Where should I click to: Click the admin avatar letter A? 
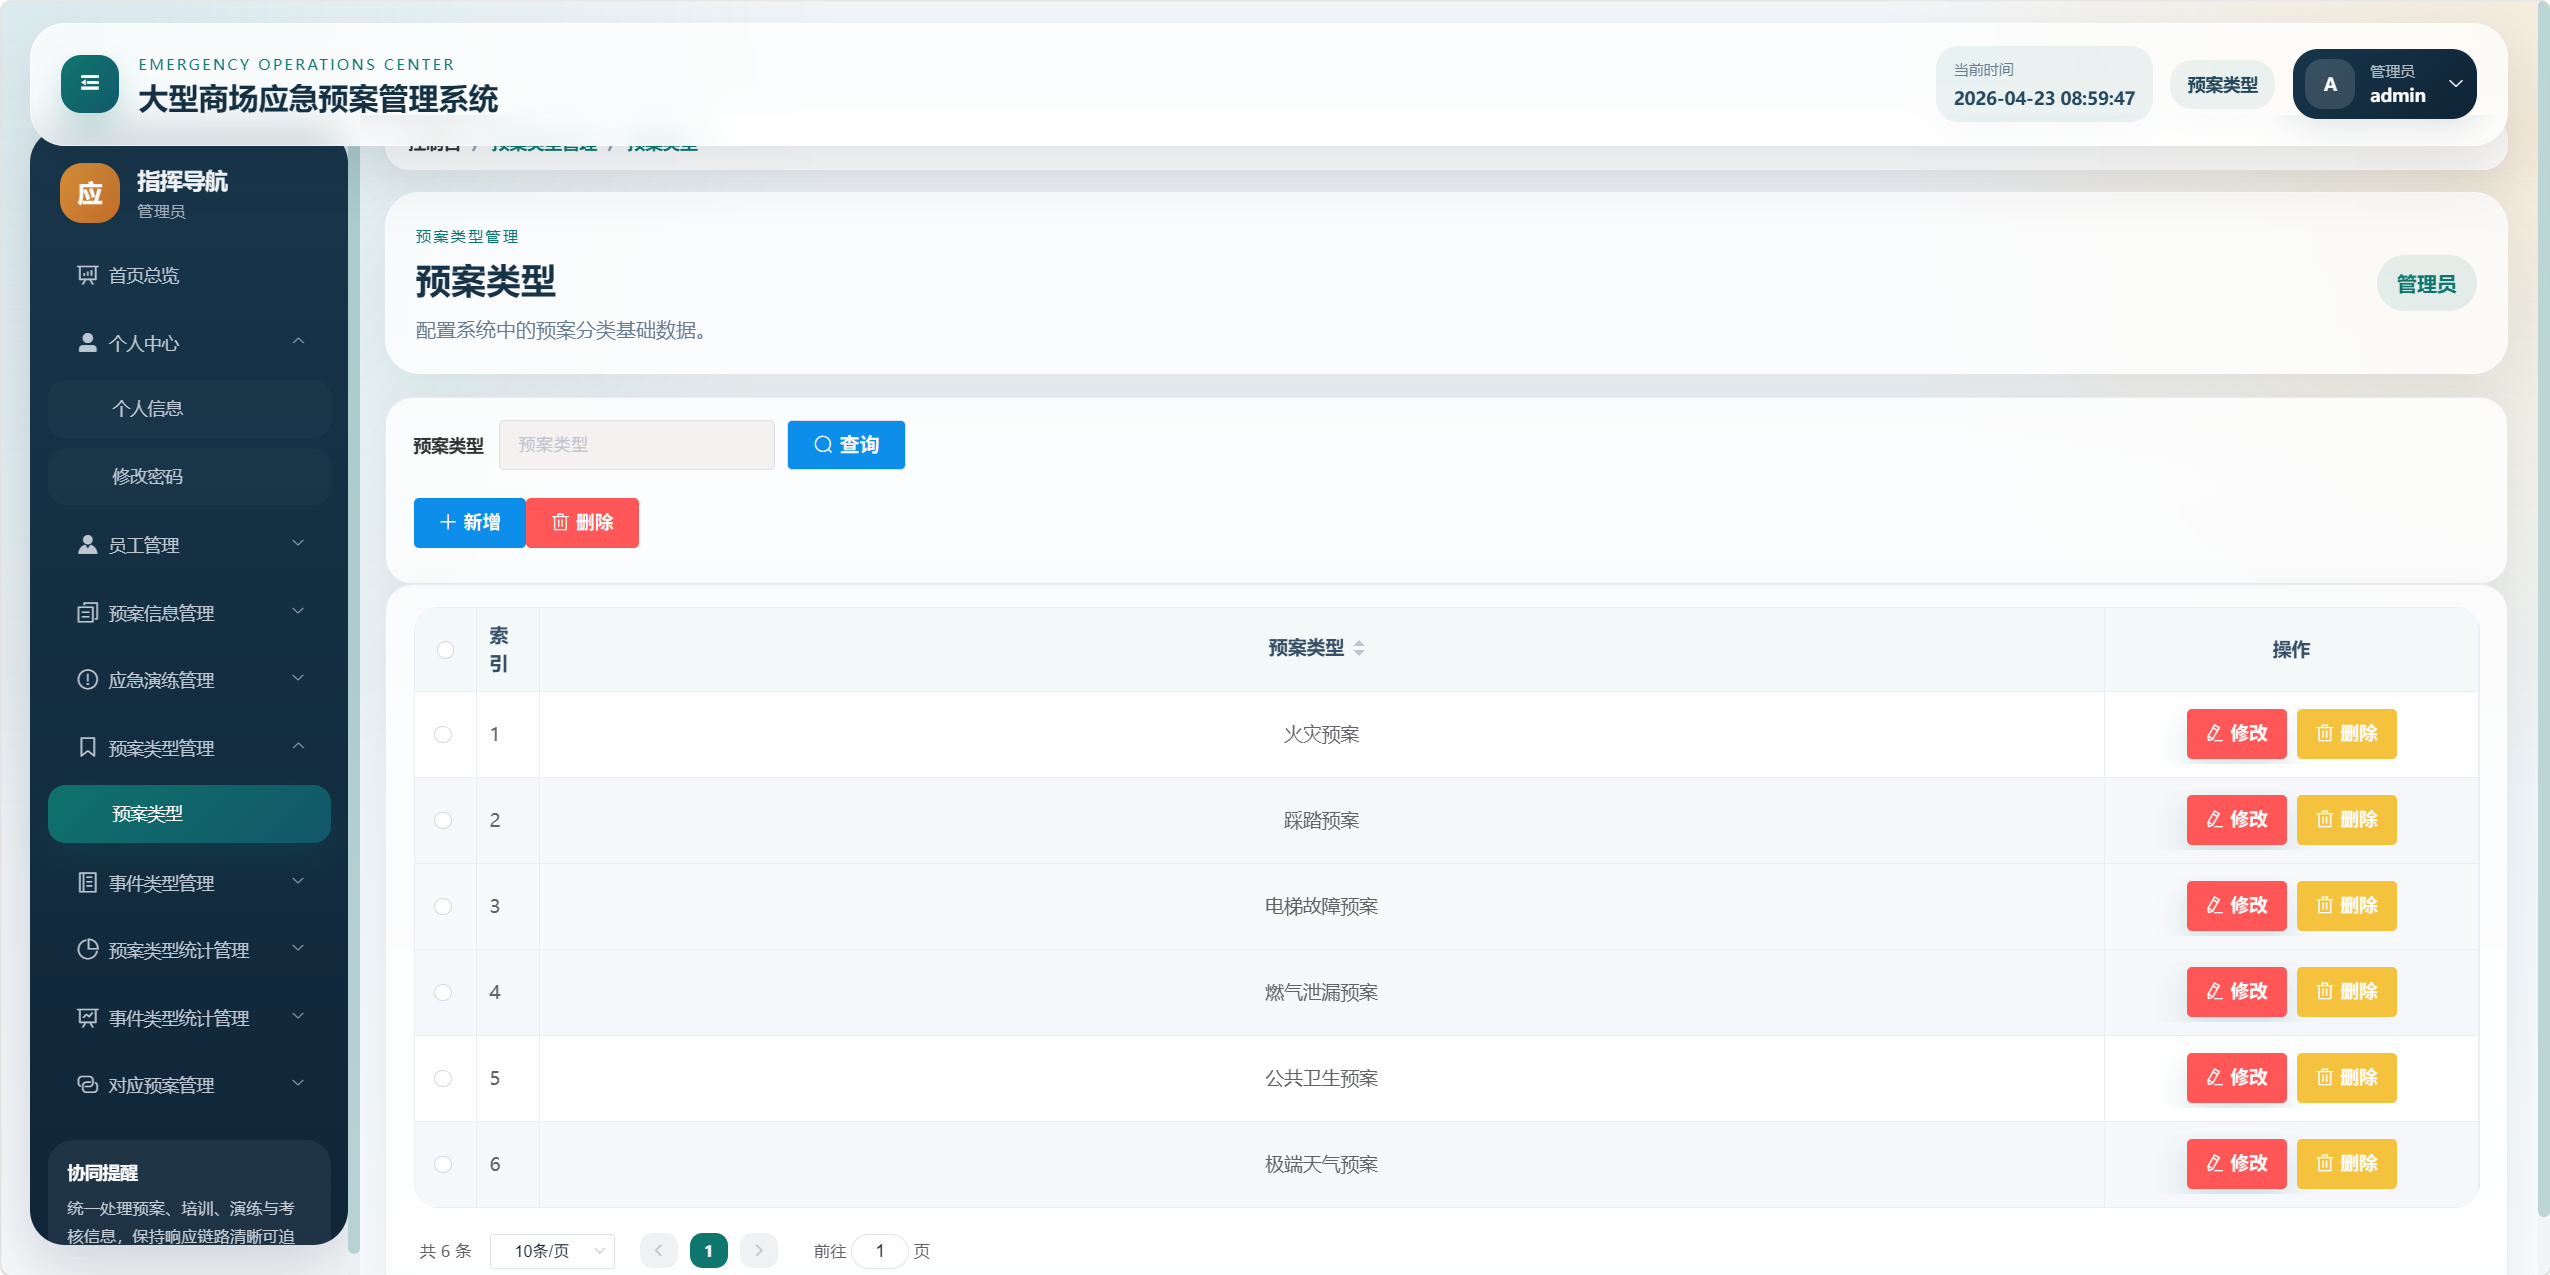[x=2330, y=85]
